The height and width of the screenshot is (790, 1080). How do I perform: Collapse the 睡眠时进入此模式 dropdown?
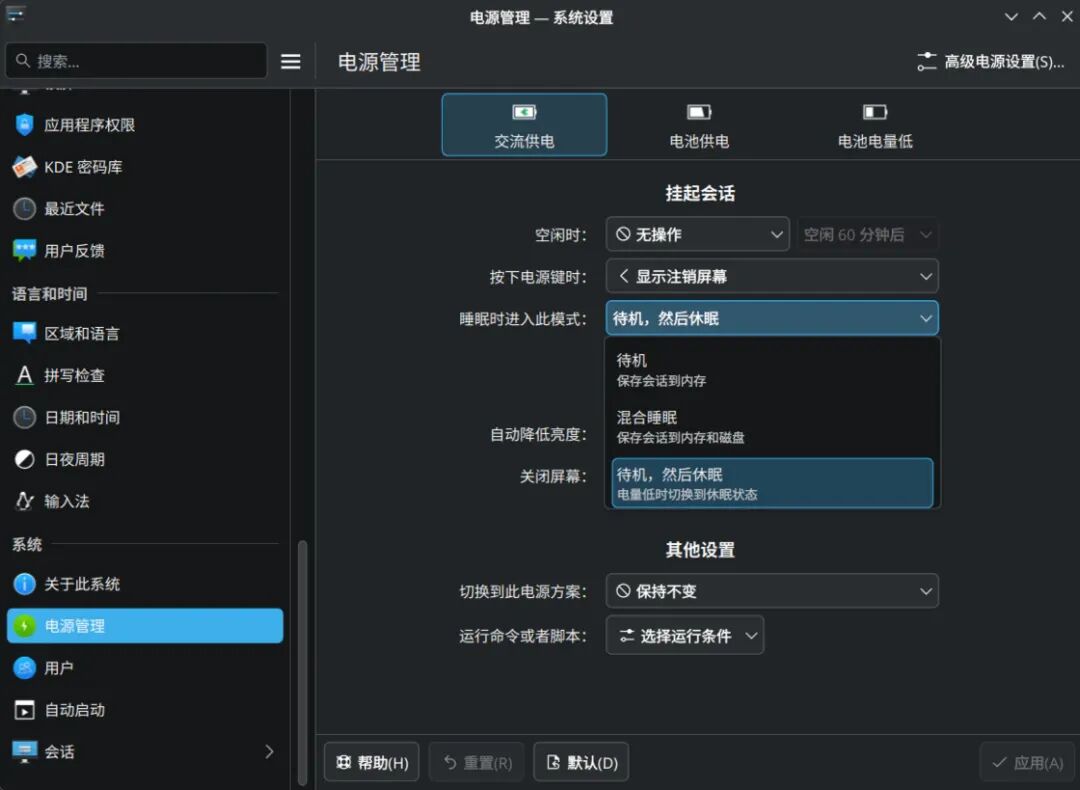pyautogui.click(x=772, y=318)
